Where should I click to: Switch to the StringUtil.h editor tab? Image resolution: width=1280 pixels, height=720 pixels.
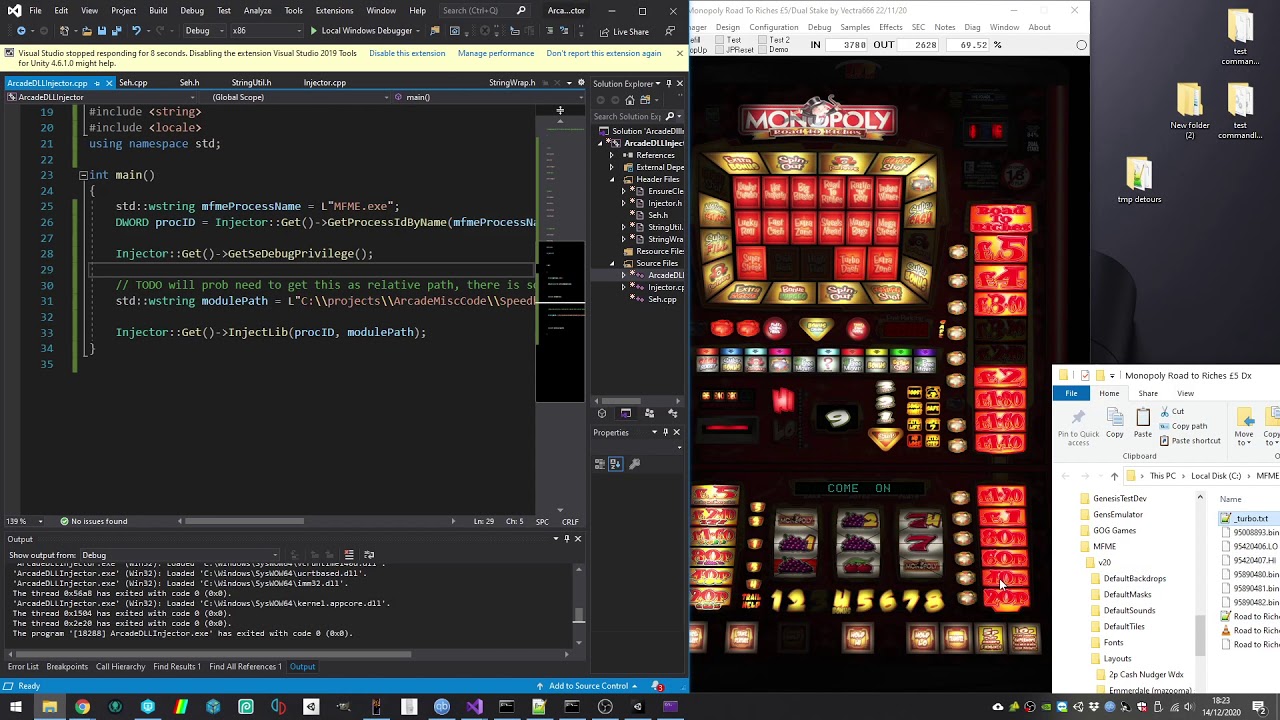pos(251,83)
